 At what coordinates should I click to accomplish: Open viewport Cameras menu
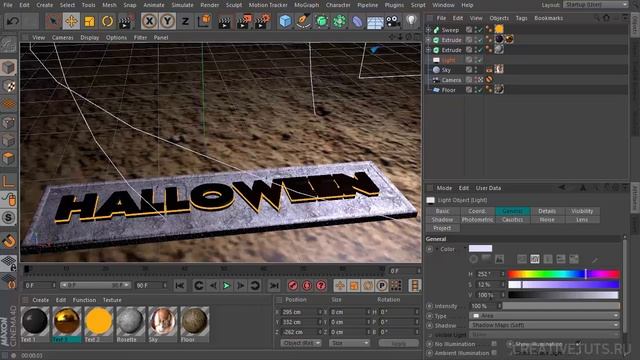click(x=62, y=37)
